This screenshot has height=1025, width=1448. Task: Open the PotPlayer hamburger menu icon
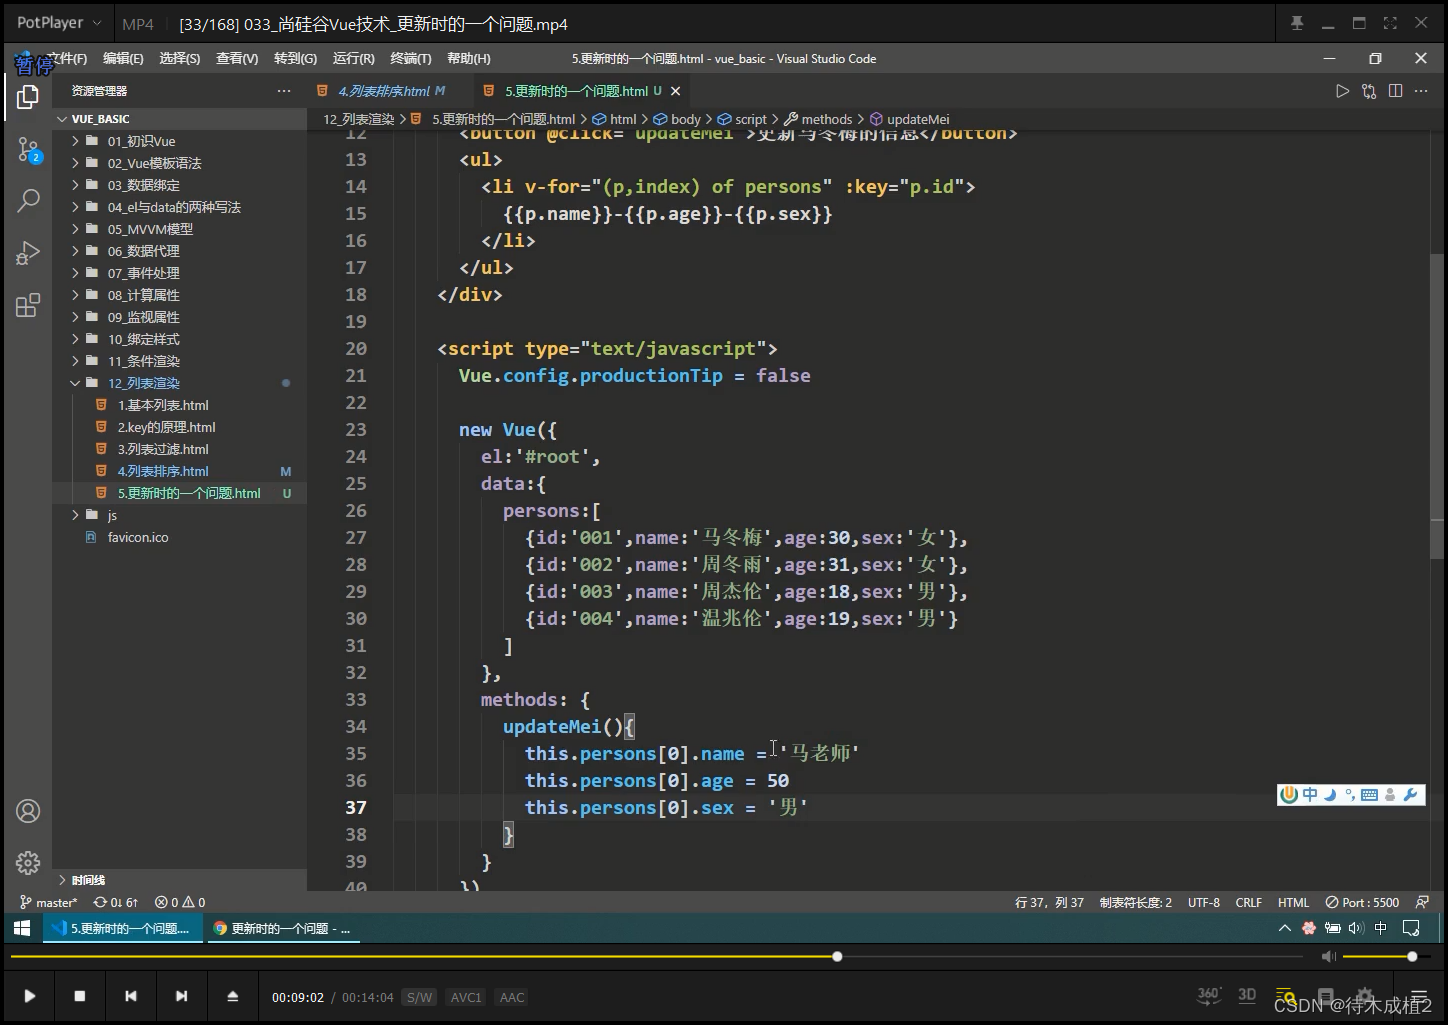click(1418, 996)
